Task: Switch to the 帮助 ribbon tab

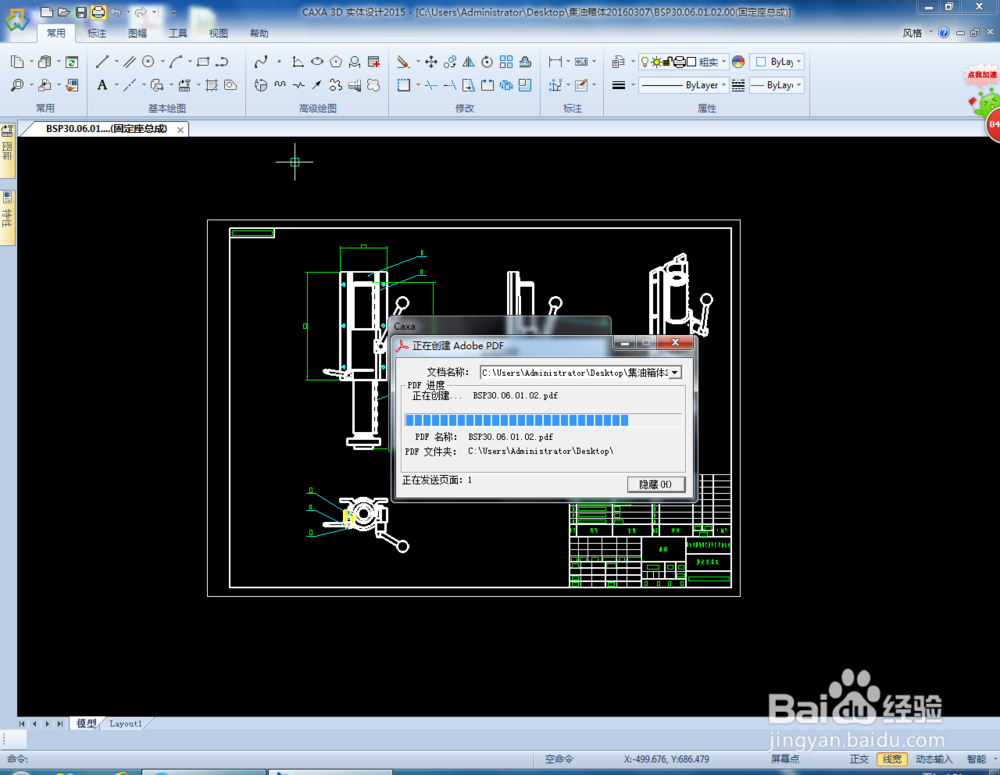Action: click(x=259, y=33)
